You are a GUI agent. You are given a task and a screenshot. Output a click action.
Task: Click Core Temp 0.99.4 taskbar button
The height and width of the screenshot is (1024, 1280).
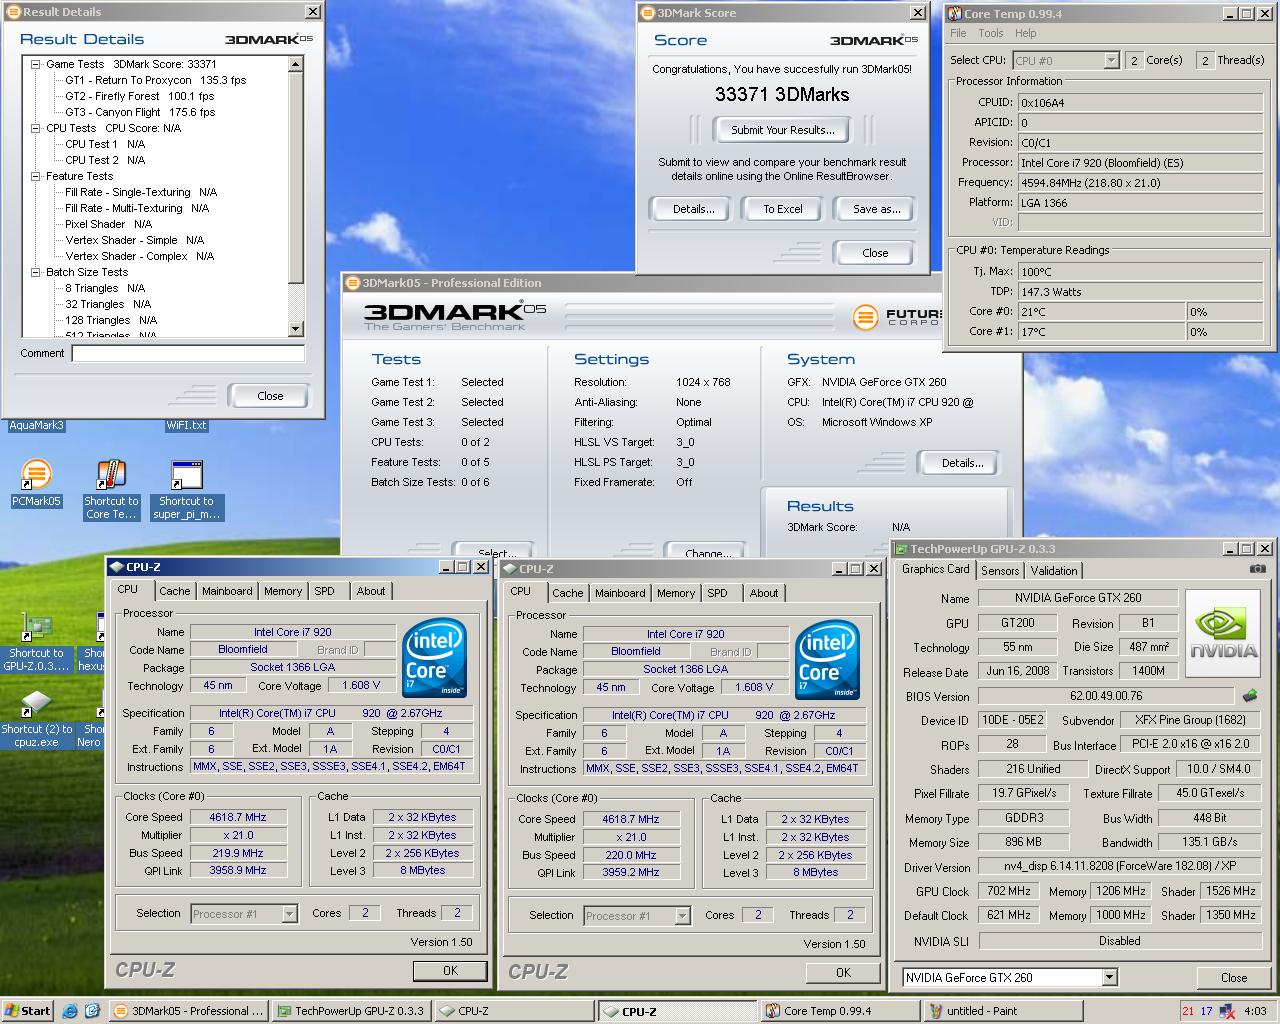pos(840,1011)
